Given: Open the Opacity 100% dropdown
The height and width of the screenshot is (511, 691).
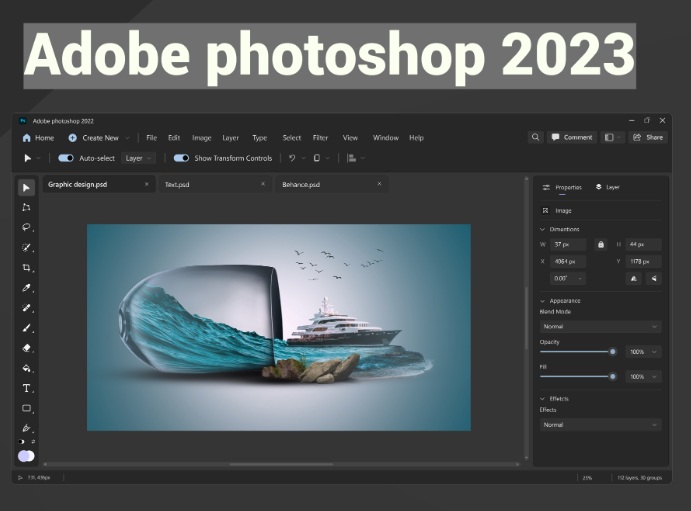Looking at the screenshot, I should tap(643, 352).
